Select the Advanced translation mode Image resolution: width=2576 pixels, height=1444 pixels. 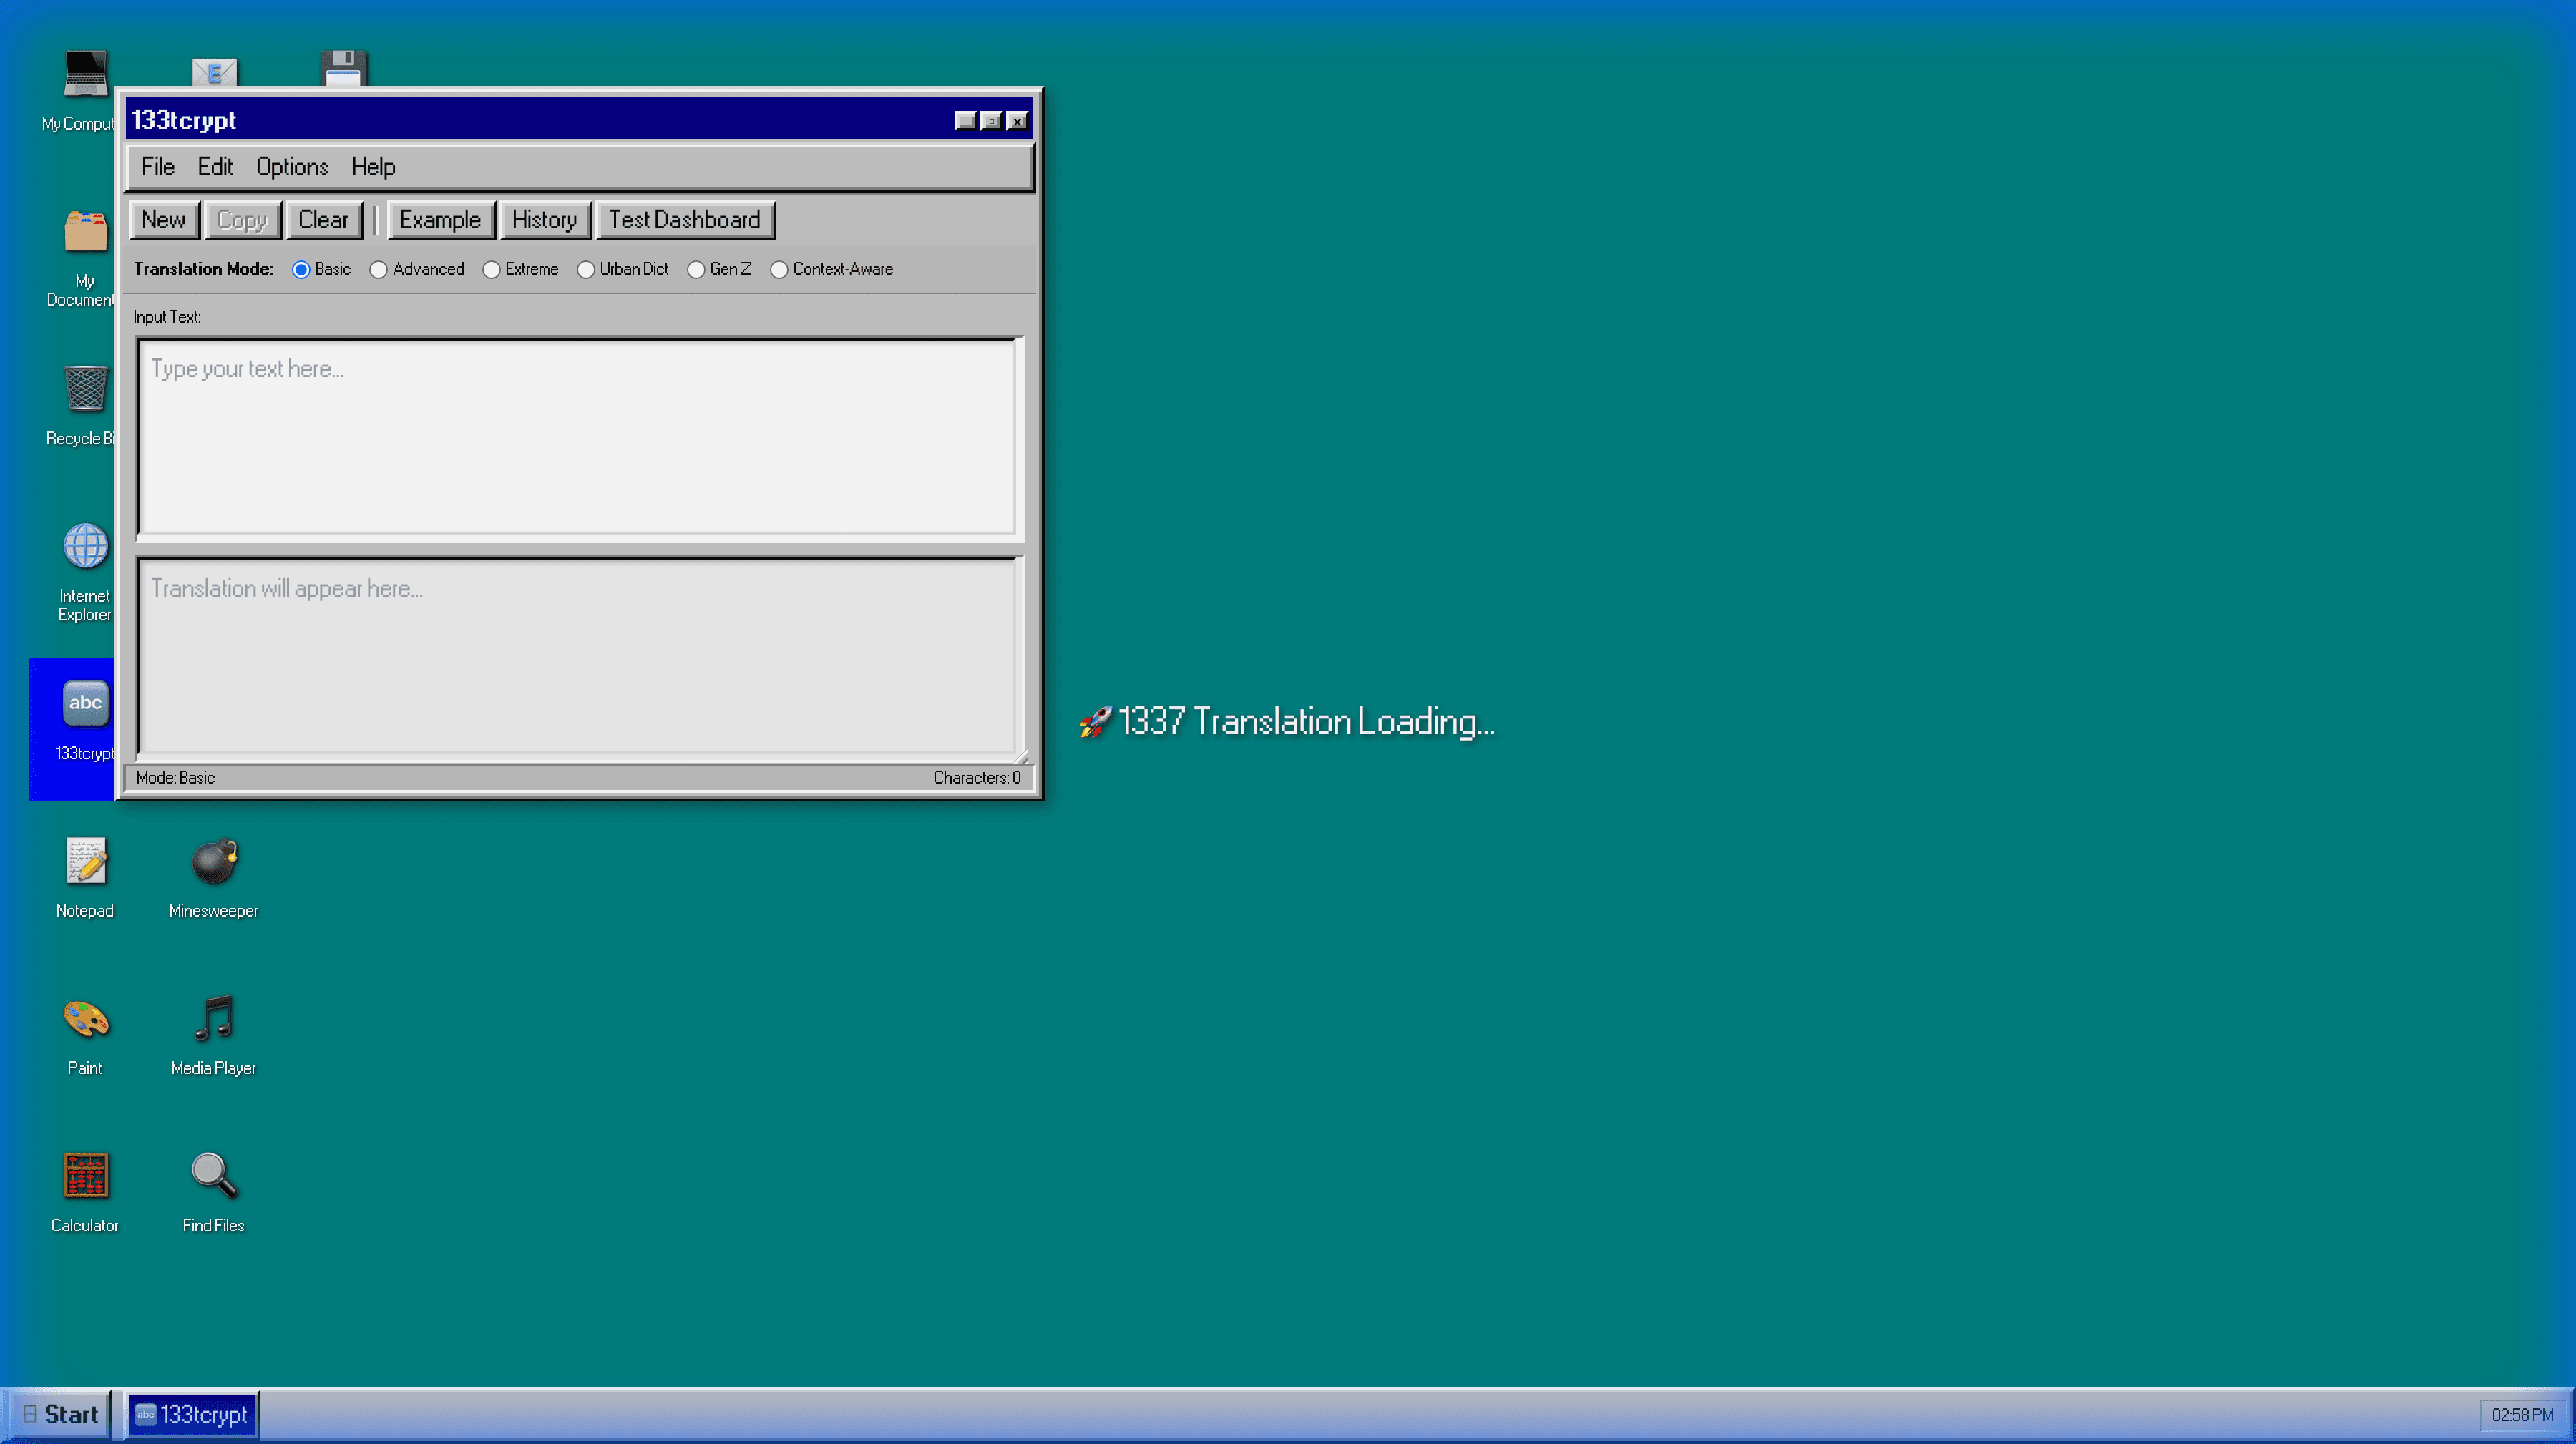378,269
